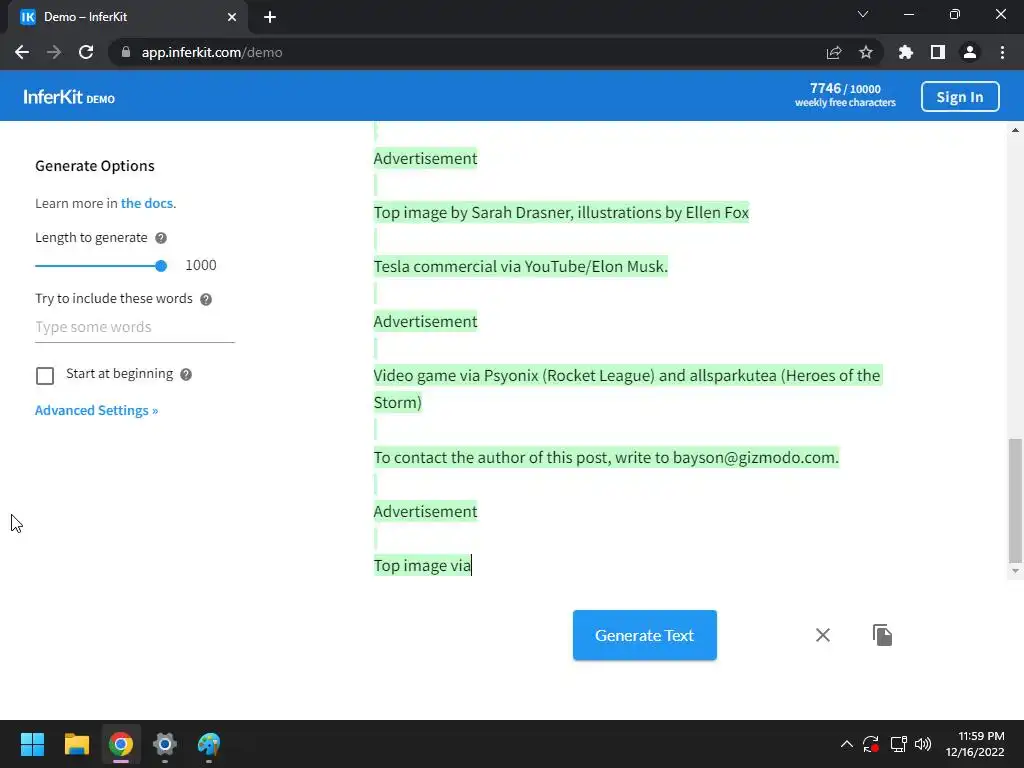Open clock and date panel
The image size is (1024, 768).
(975, 744)
